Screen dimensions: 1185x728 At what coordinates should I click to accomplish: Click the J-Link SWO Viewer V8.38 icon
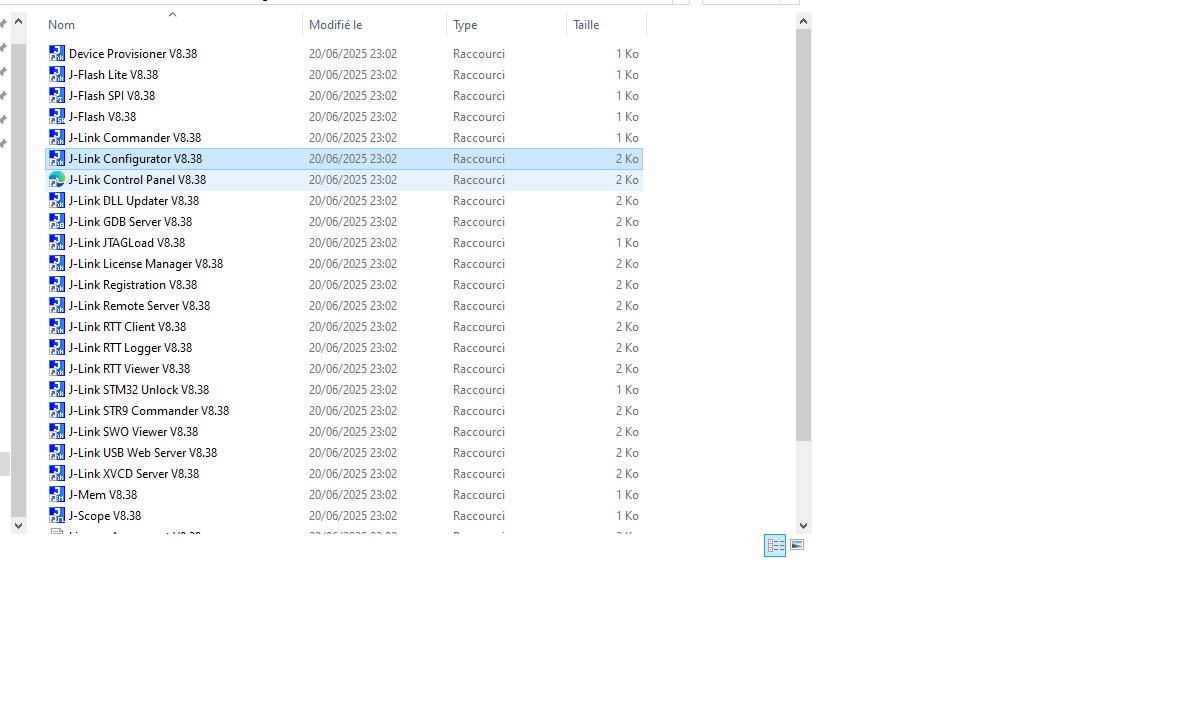pos(57,432)
